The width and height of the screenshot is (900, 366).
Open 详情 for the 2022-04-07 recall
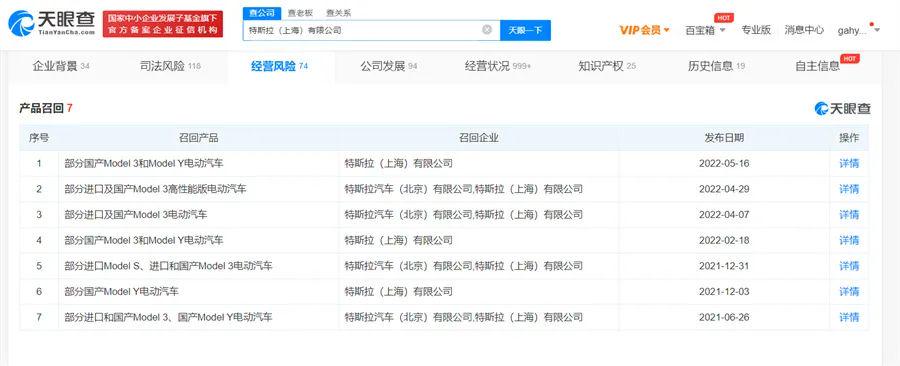tap(849, 215)
